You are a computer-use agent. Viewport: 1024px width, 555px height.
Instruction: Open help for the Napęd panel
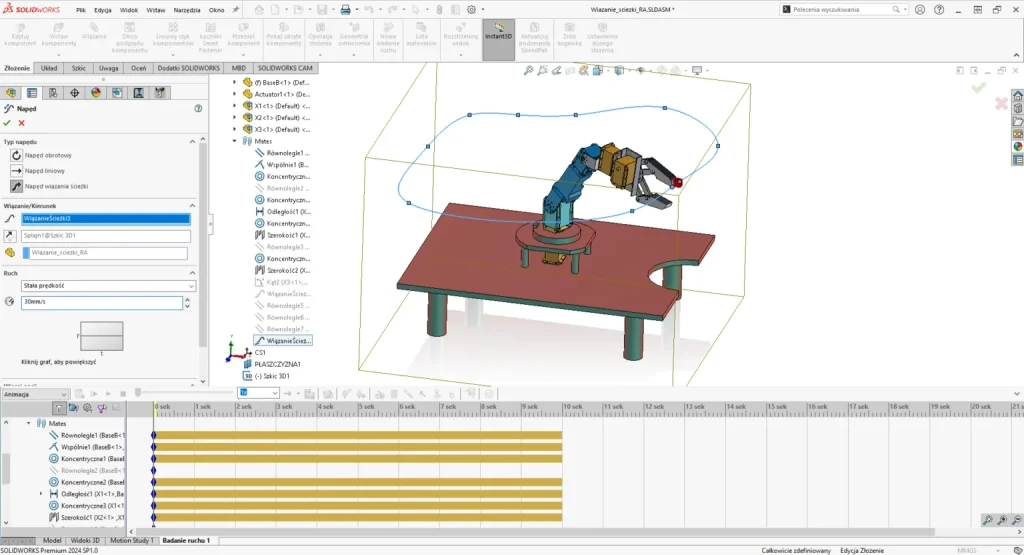point(198,108)
